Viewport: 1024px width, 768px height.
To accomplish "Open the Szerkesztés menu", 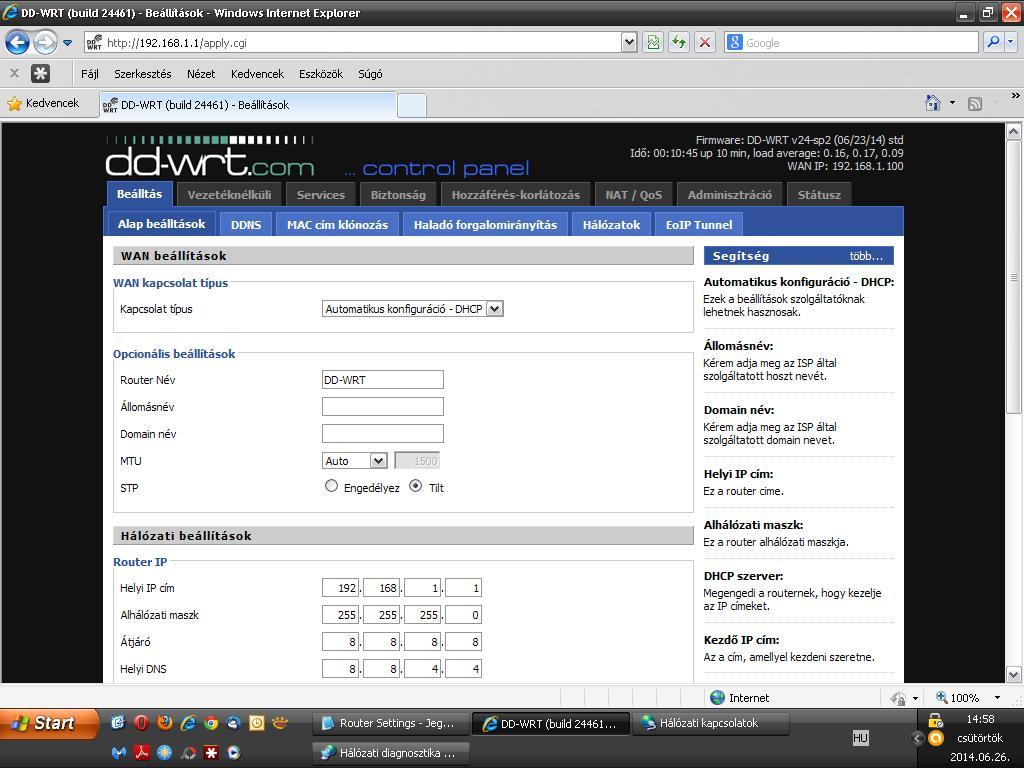I will point(142,74).
